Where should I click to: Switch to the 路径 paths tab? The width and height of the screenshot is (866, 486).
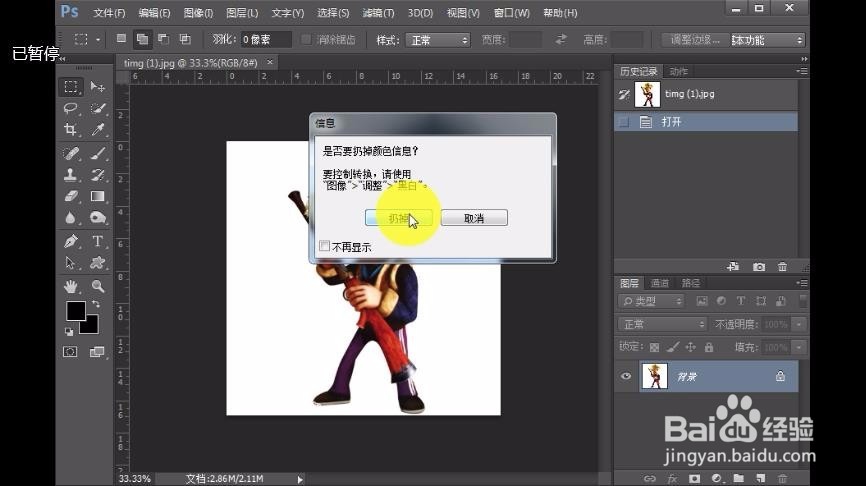coord(690,283)
